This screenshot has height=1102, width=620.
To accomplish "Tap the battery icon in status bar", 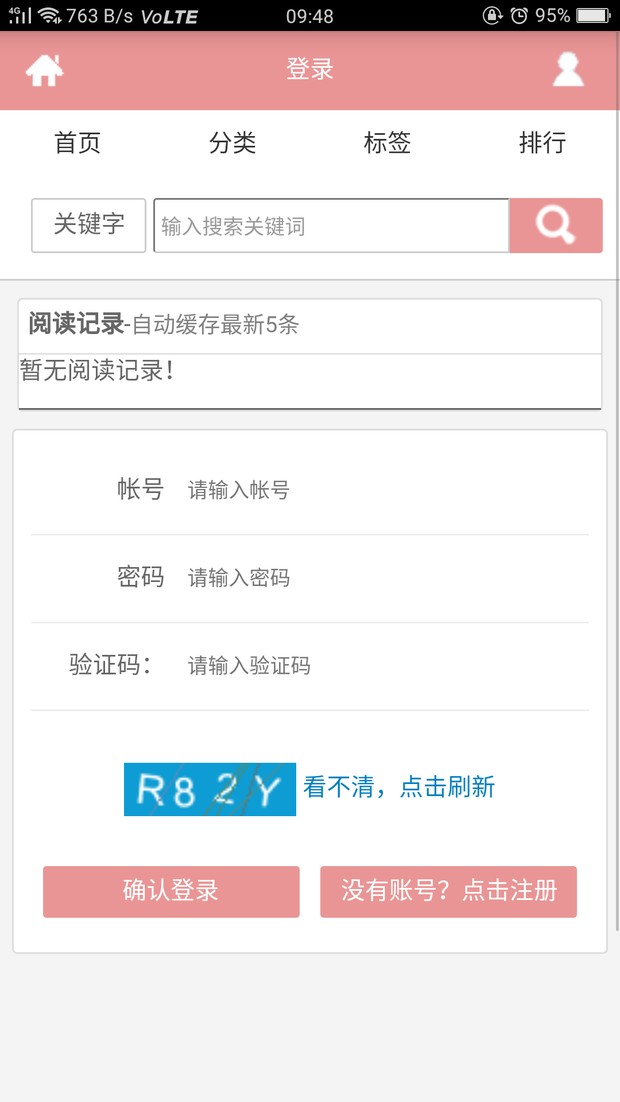I will coord(593,15).
